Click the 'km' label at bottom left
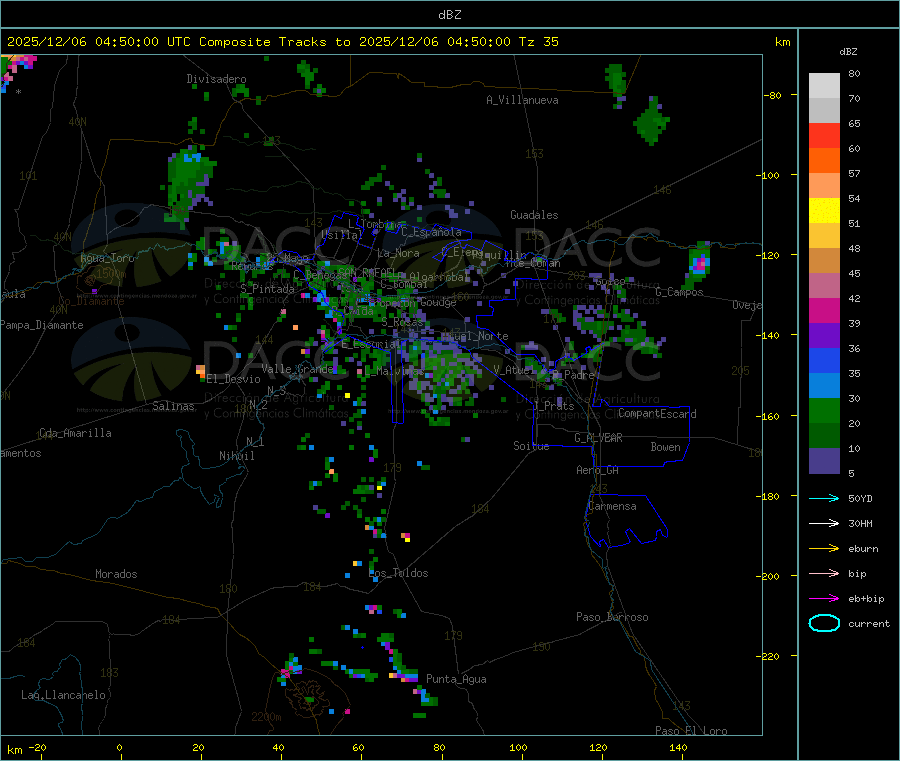Screen dimensions: 900x761 [14, 750]
